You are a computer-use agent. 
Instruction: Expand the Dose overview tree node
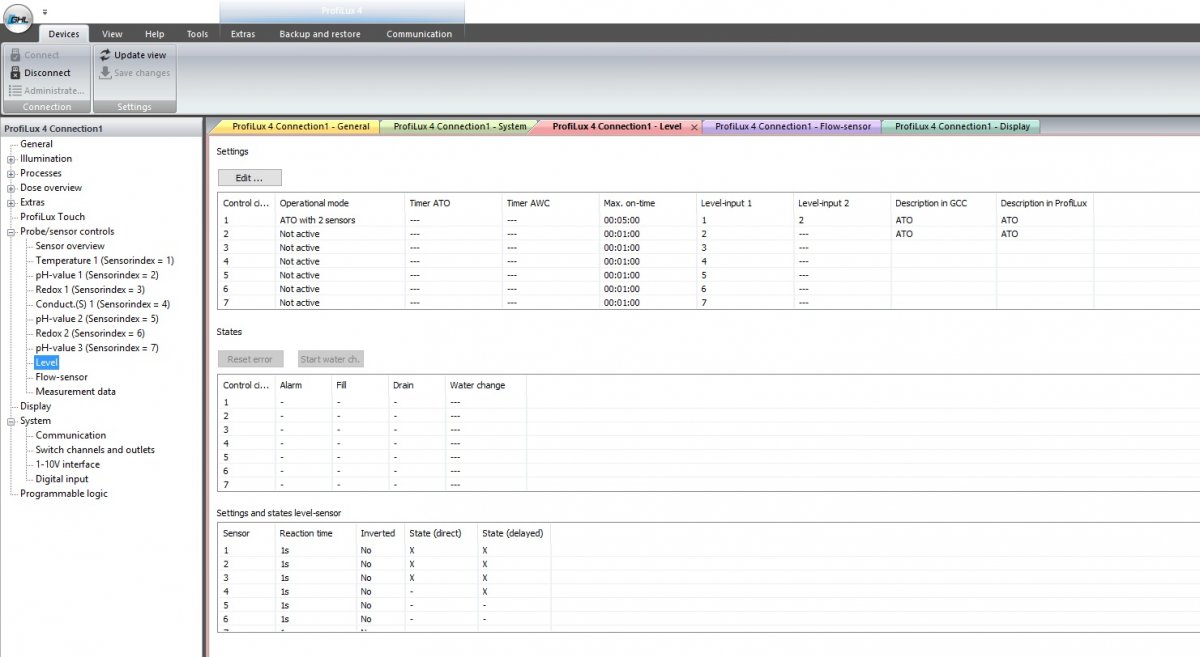pos(11,188)
